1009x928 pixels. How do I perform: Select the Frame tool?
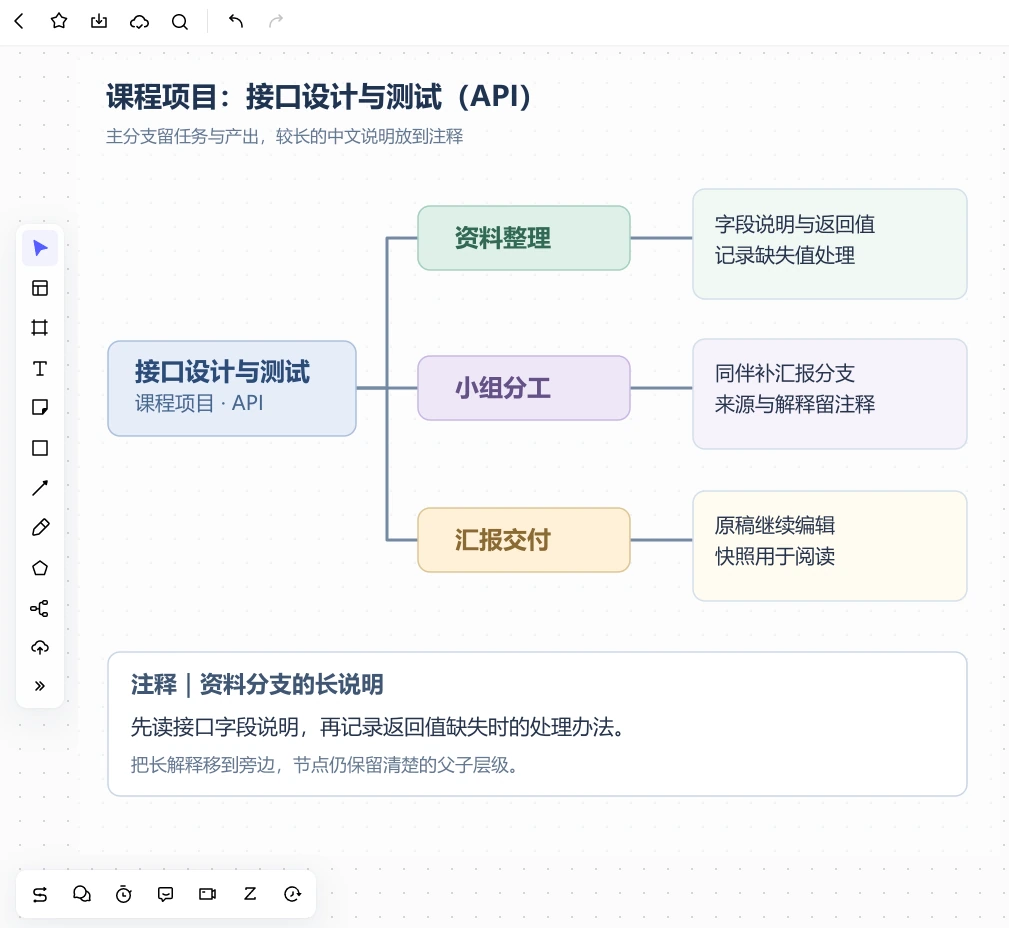coord(40,328)
